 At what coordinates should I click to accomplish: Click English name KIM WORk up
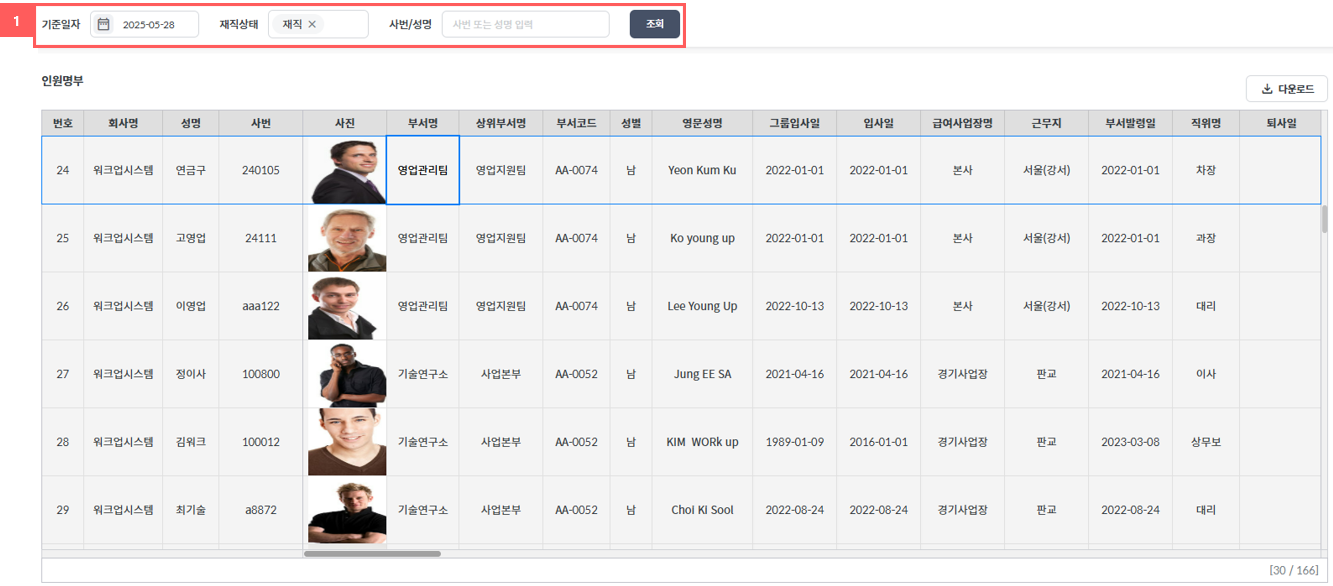pyautogui.click(x=702, y=442)
